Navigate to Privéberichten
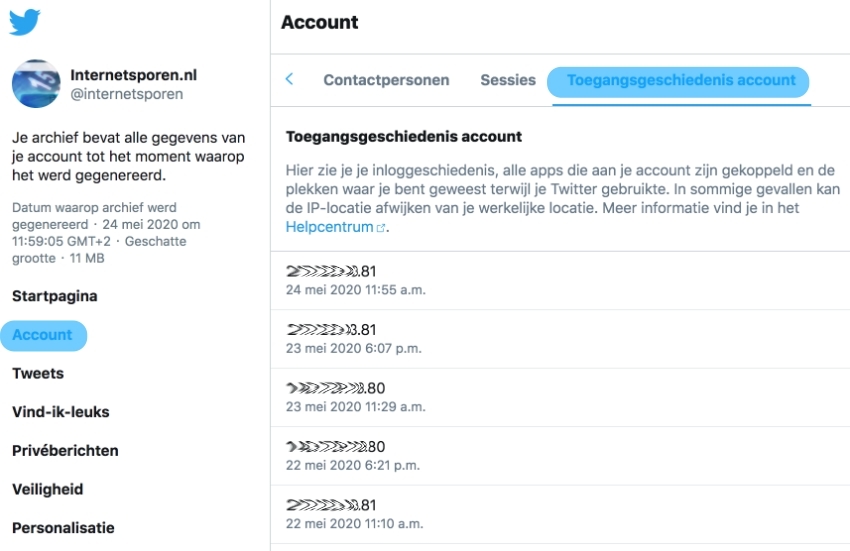 coord(65,451)
